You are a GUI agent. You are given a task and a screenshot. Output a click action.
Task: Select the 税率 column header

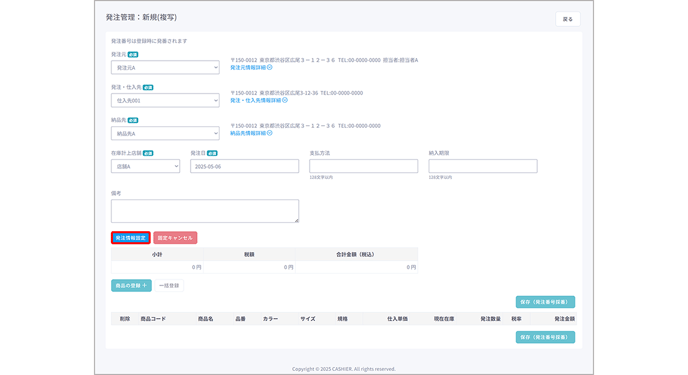pos(516,319)
